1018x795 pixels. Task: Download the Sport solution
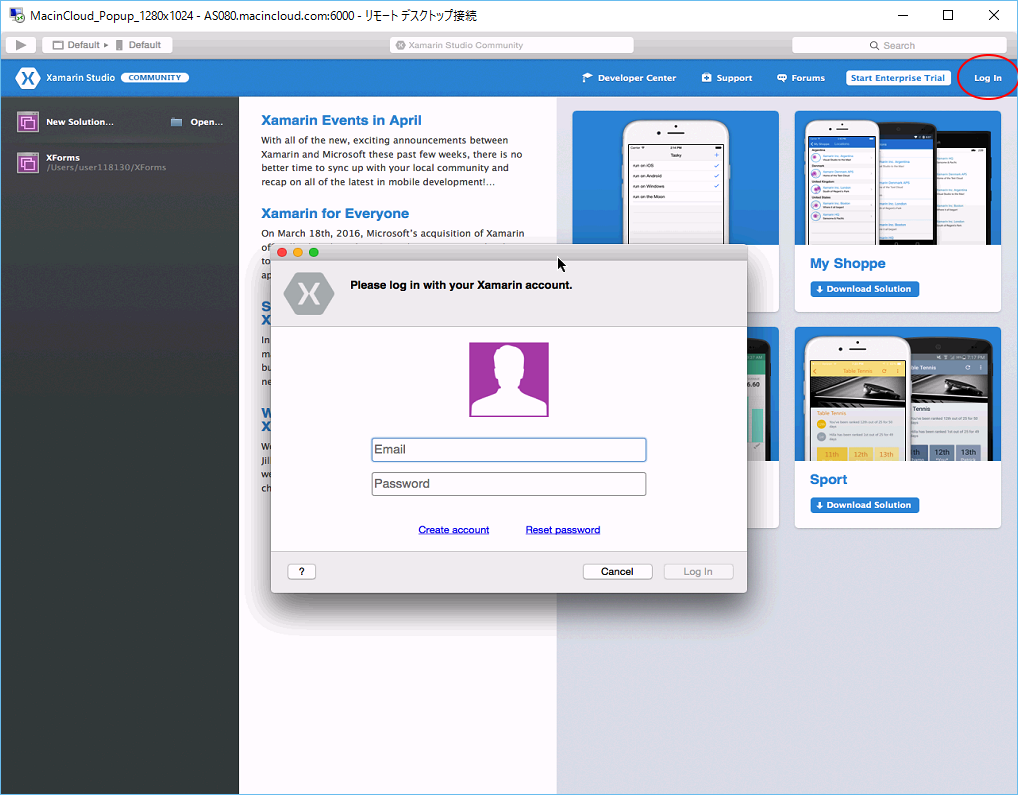point(864,505)
